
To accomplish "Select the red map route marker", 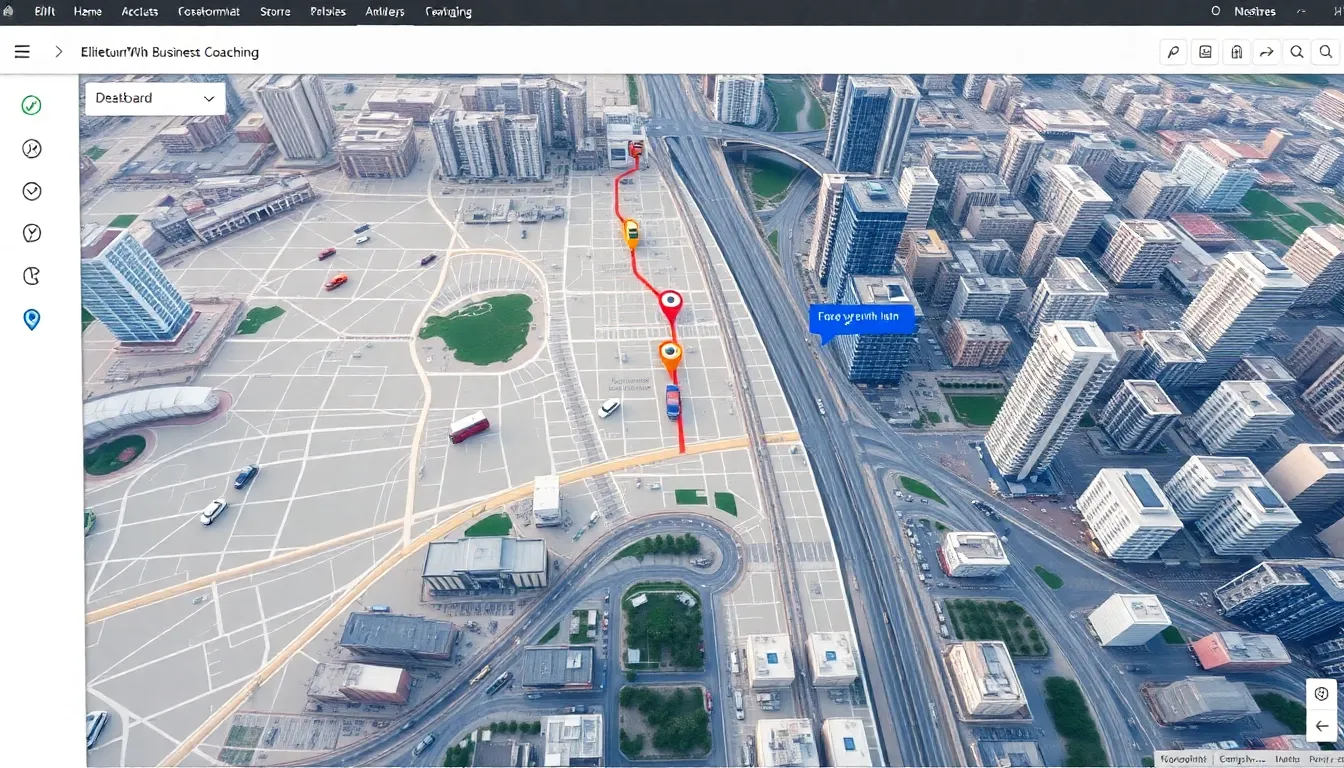I will coord(669,299).
